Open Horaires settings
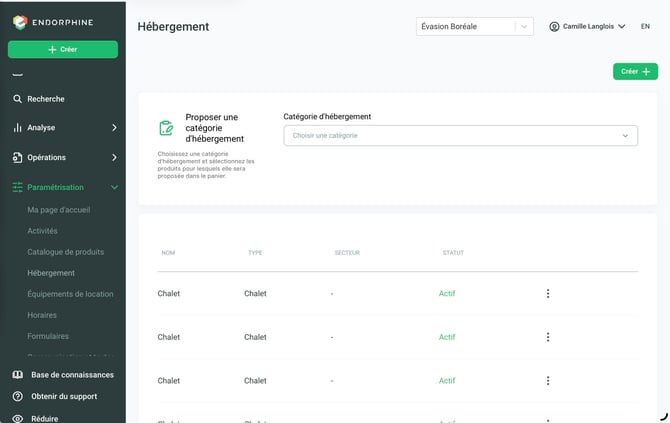 (42, 315)
